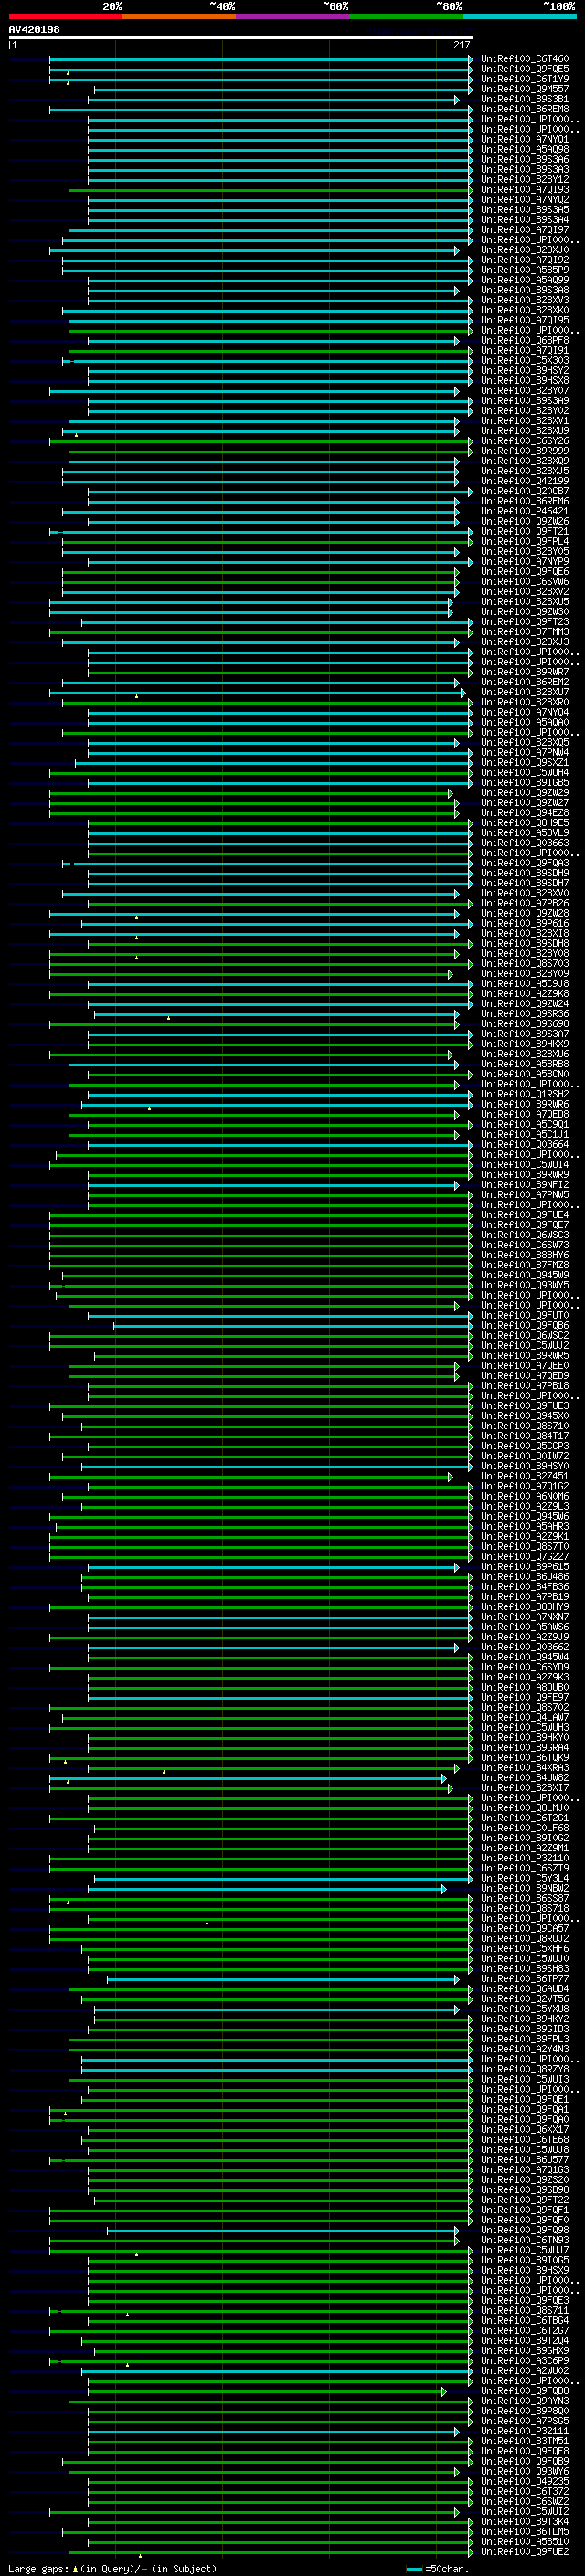Viewport: 585px width, 2576px height.
Task: Click the green ~80% identity legend segment
Action: point(406,16)
